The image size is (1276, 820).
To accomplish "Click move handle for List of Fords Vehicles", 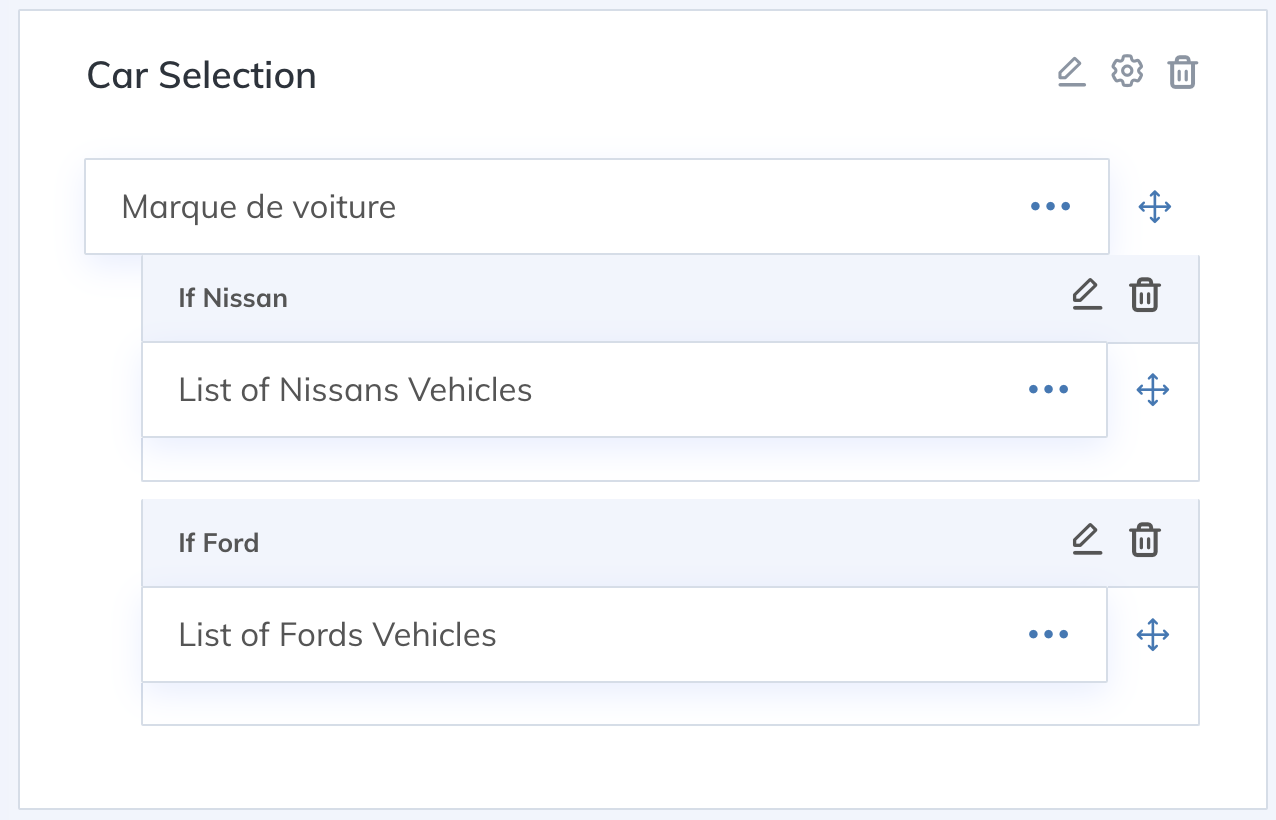I will pos(1153,635).
